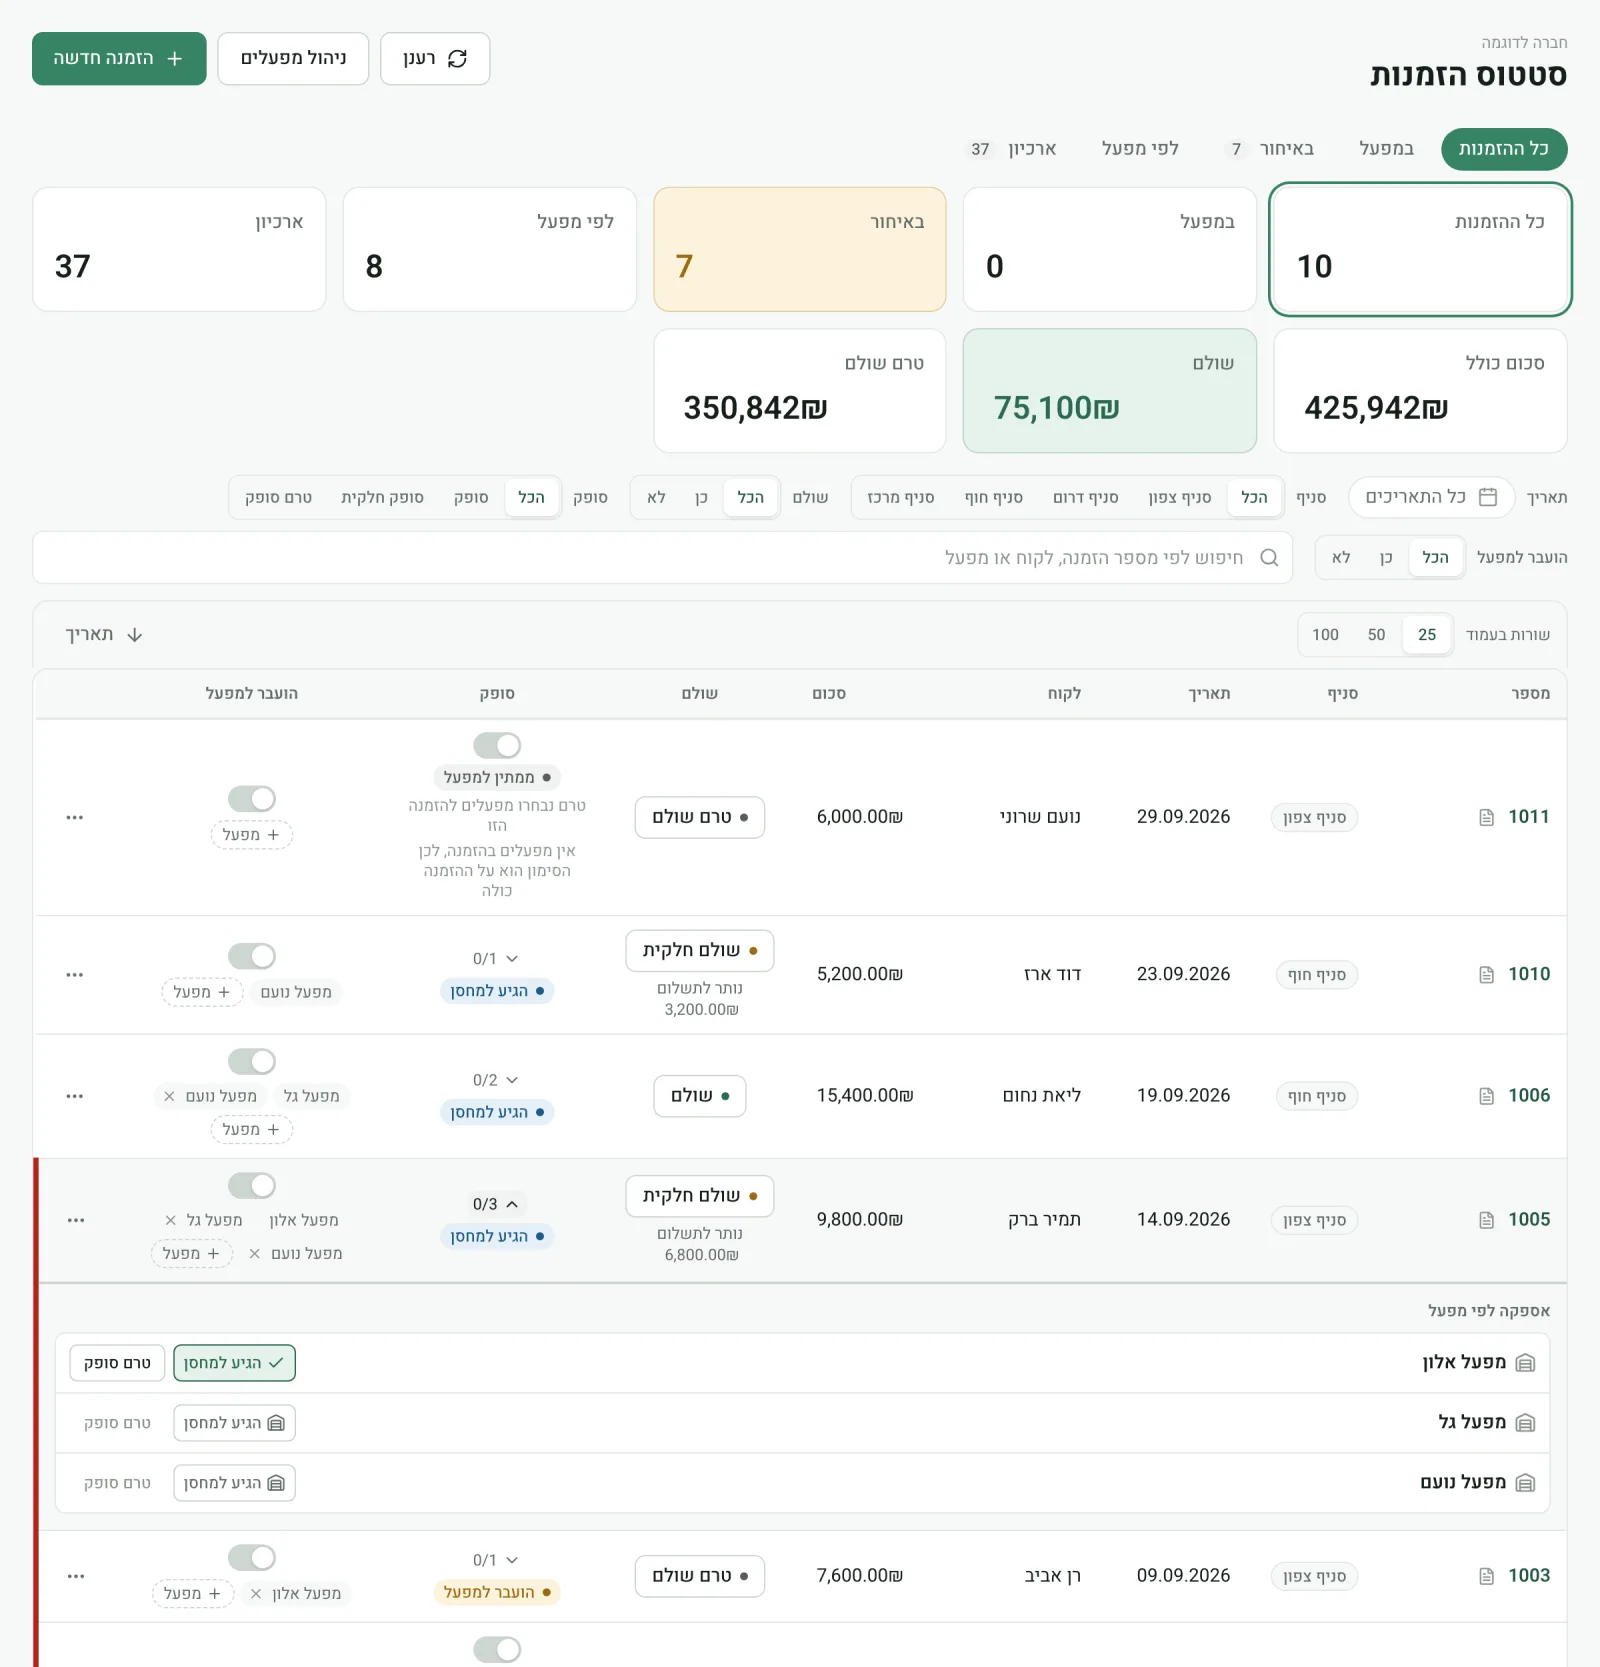
Task: Expand the 0/1 supply dropdown for order 1003
Action: click(x=496, y=1560)
